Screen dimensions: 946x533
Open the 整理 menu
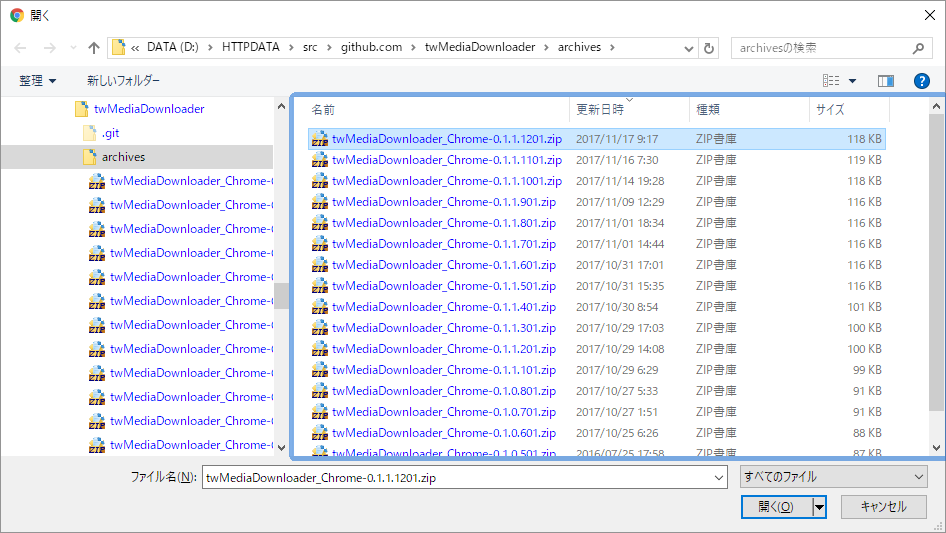pos(37,80)
